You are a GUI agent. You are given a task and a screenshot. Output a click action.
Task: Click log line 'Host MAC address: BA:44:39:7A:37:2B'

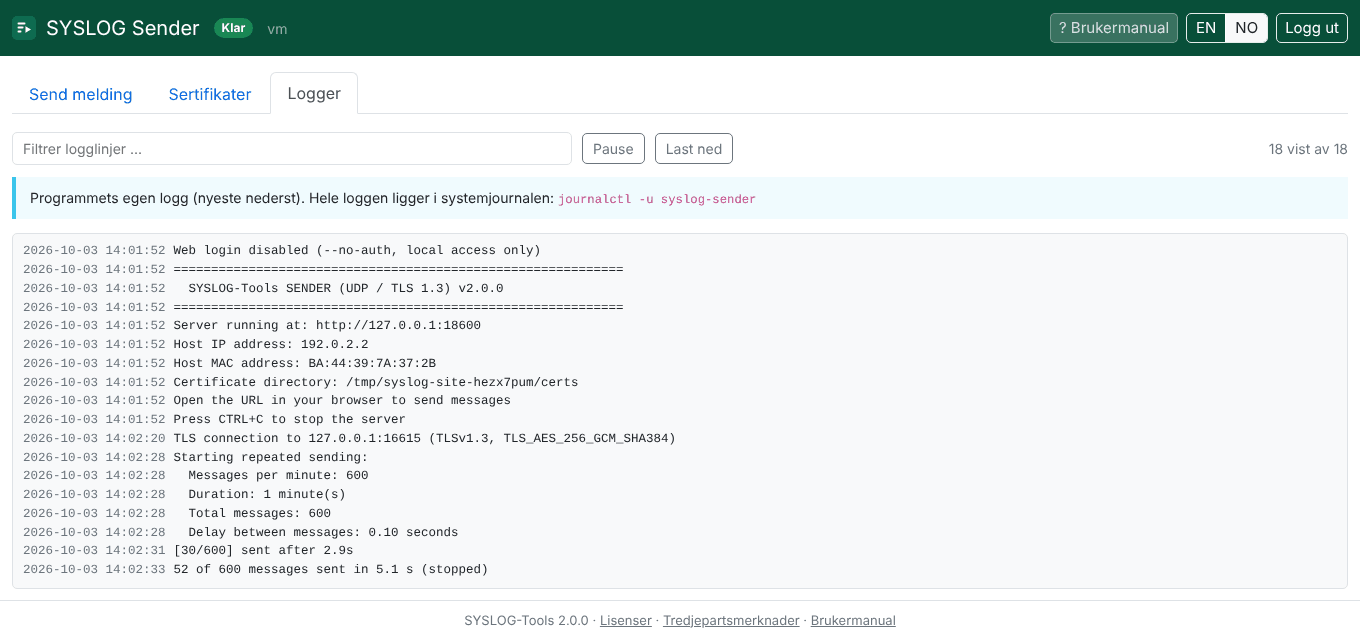(x=304, y=363)
